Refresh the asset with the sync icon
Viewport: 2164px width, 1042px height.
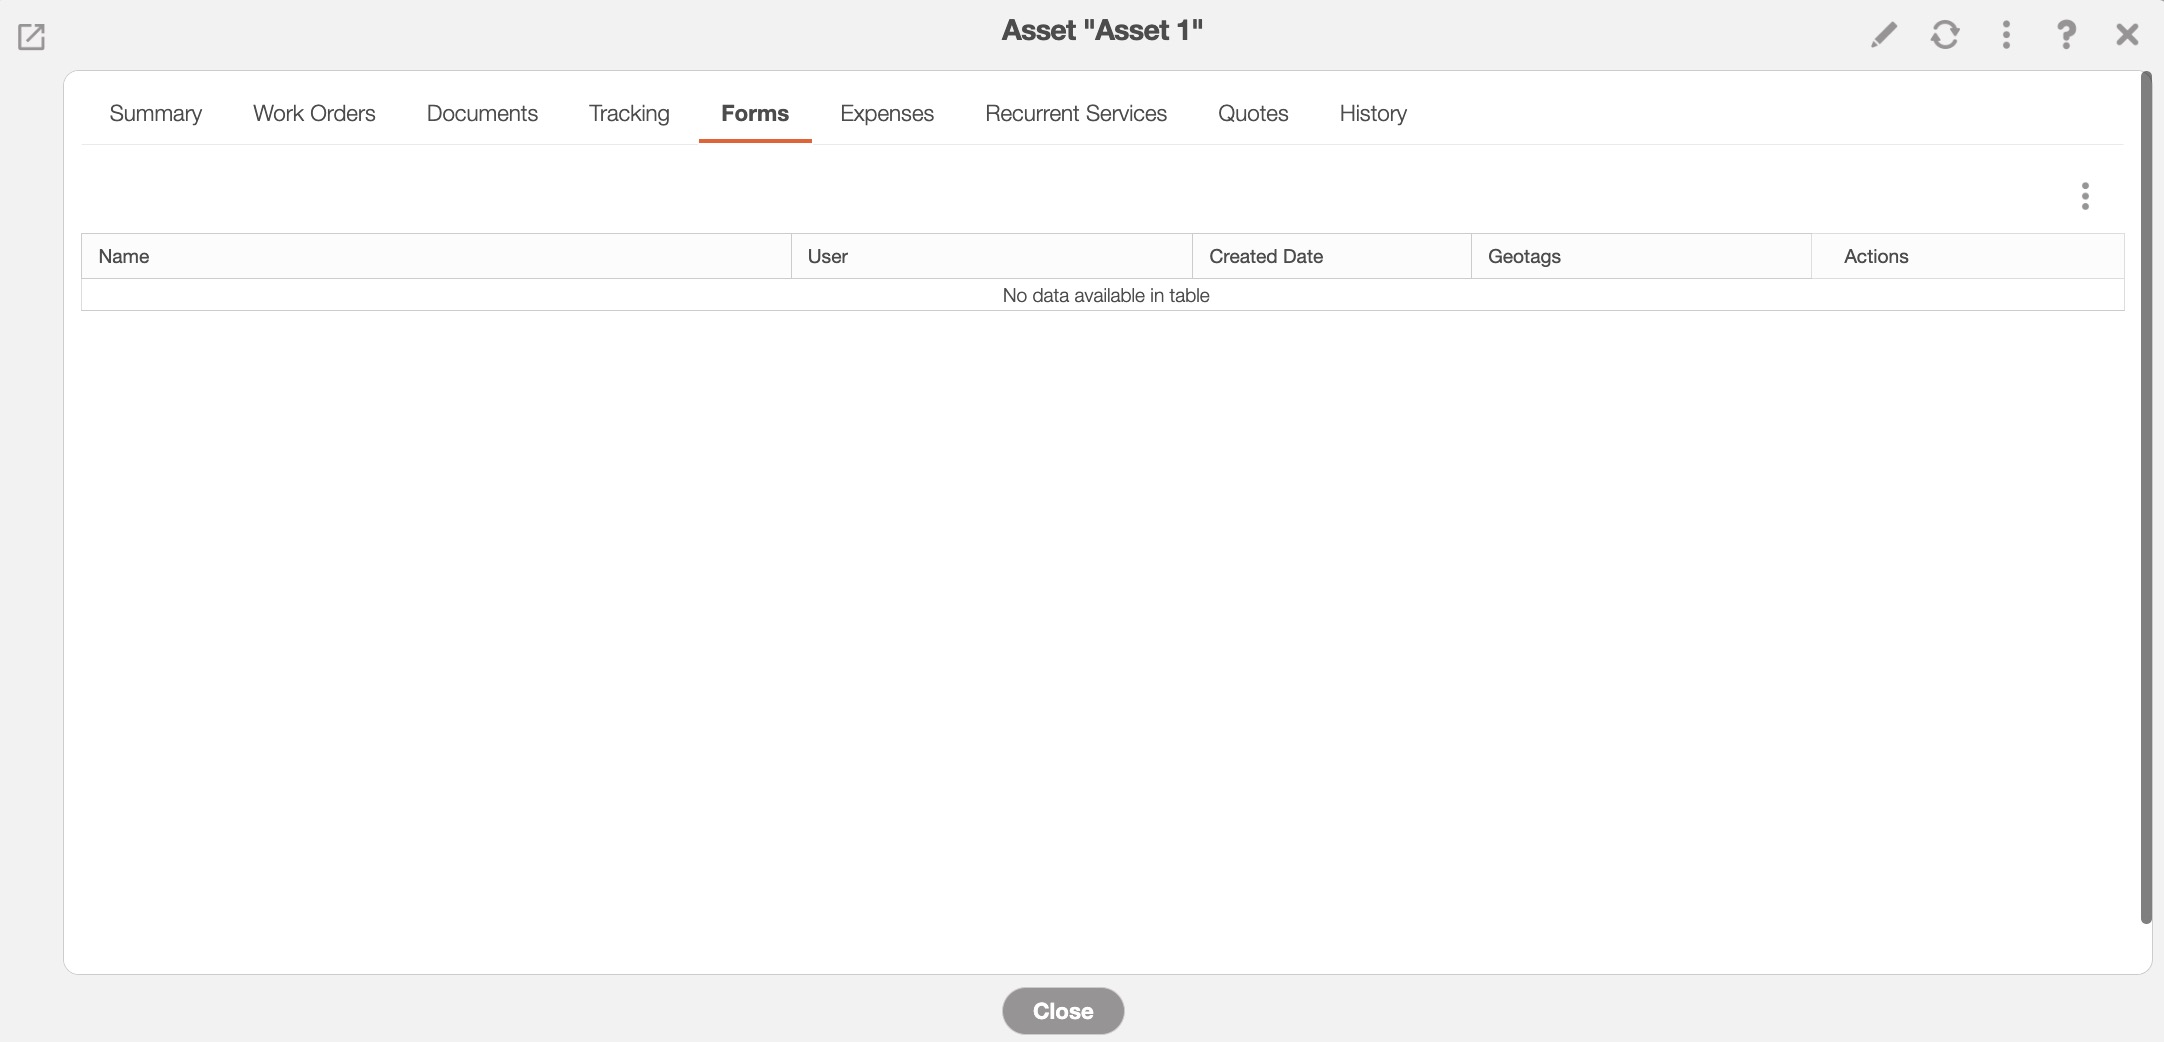1944,35
